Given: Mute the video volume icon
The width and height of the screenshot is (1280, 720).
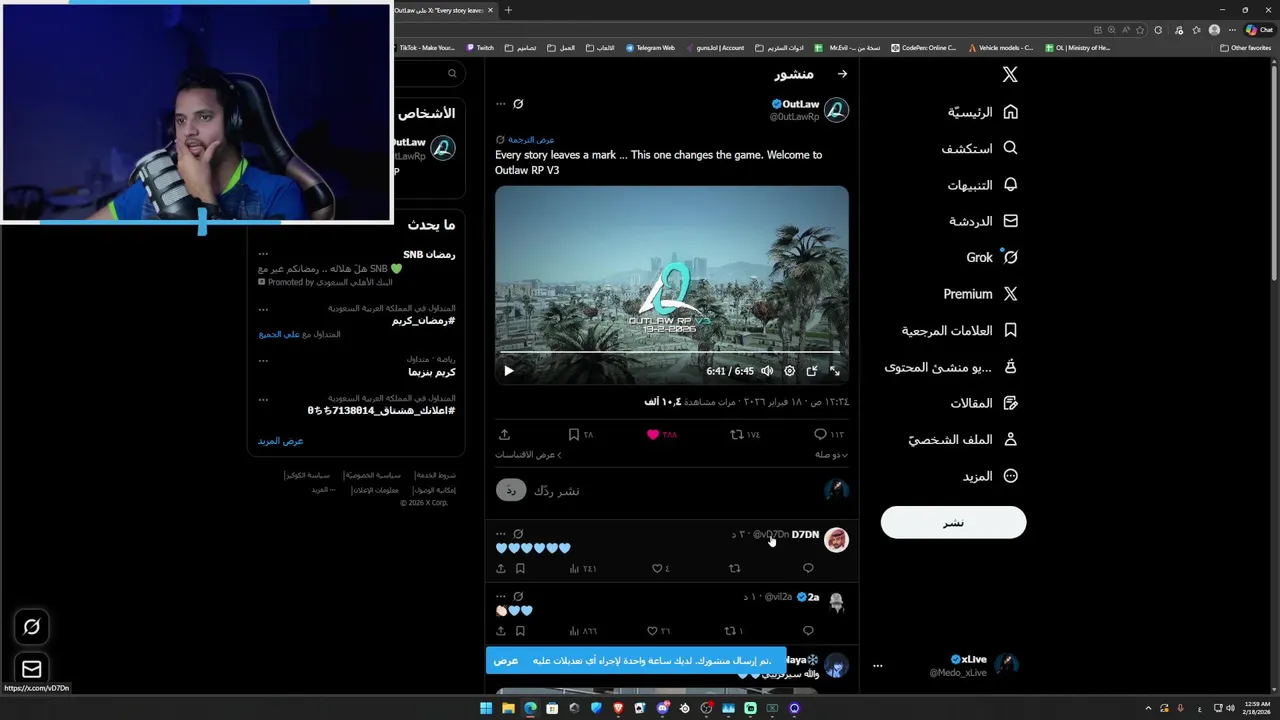Looking at the screenshot, I should pos(767,371).
